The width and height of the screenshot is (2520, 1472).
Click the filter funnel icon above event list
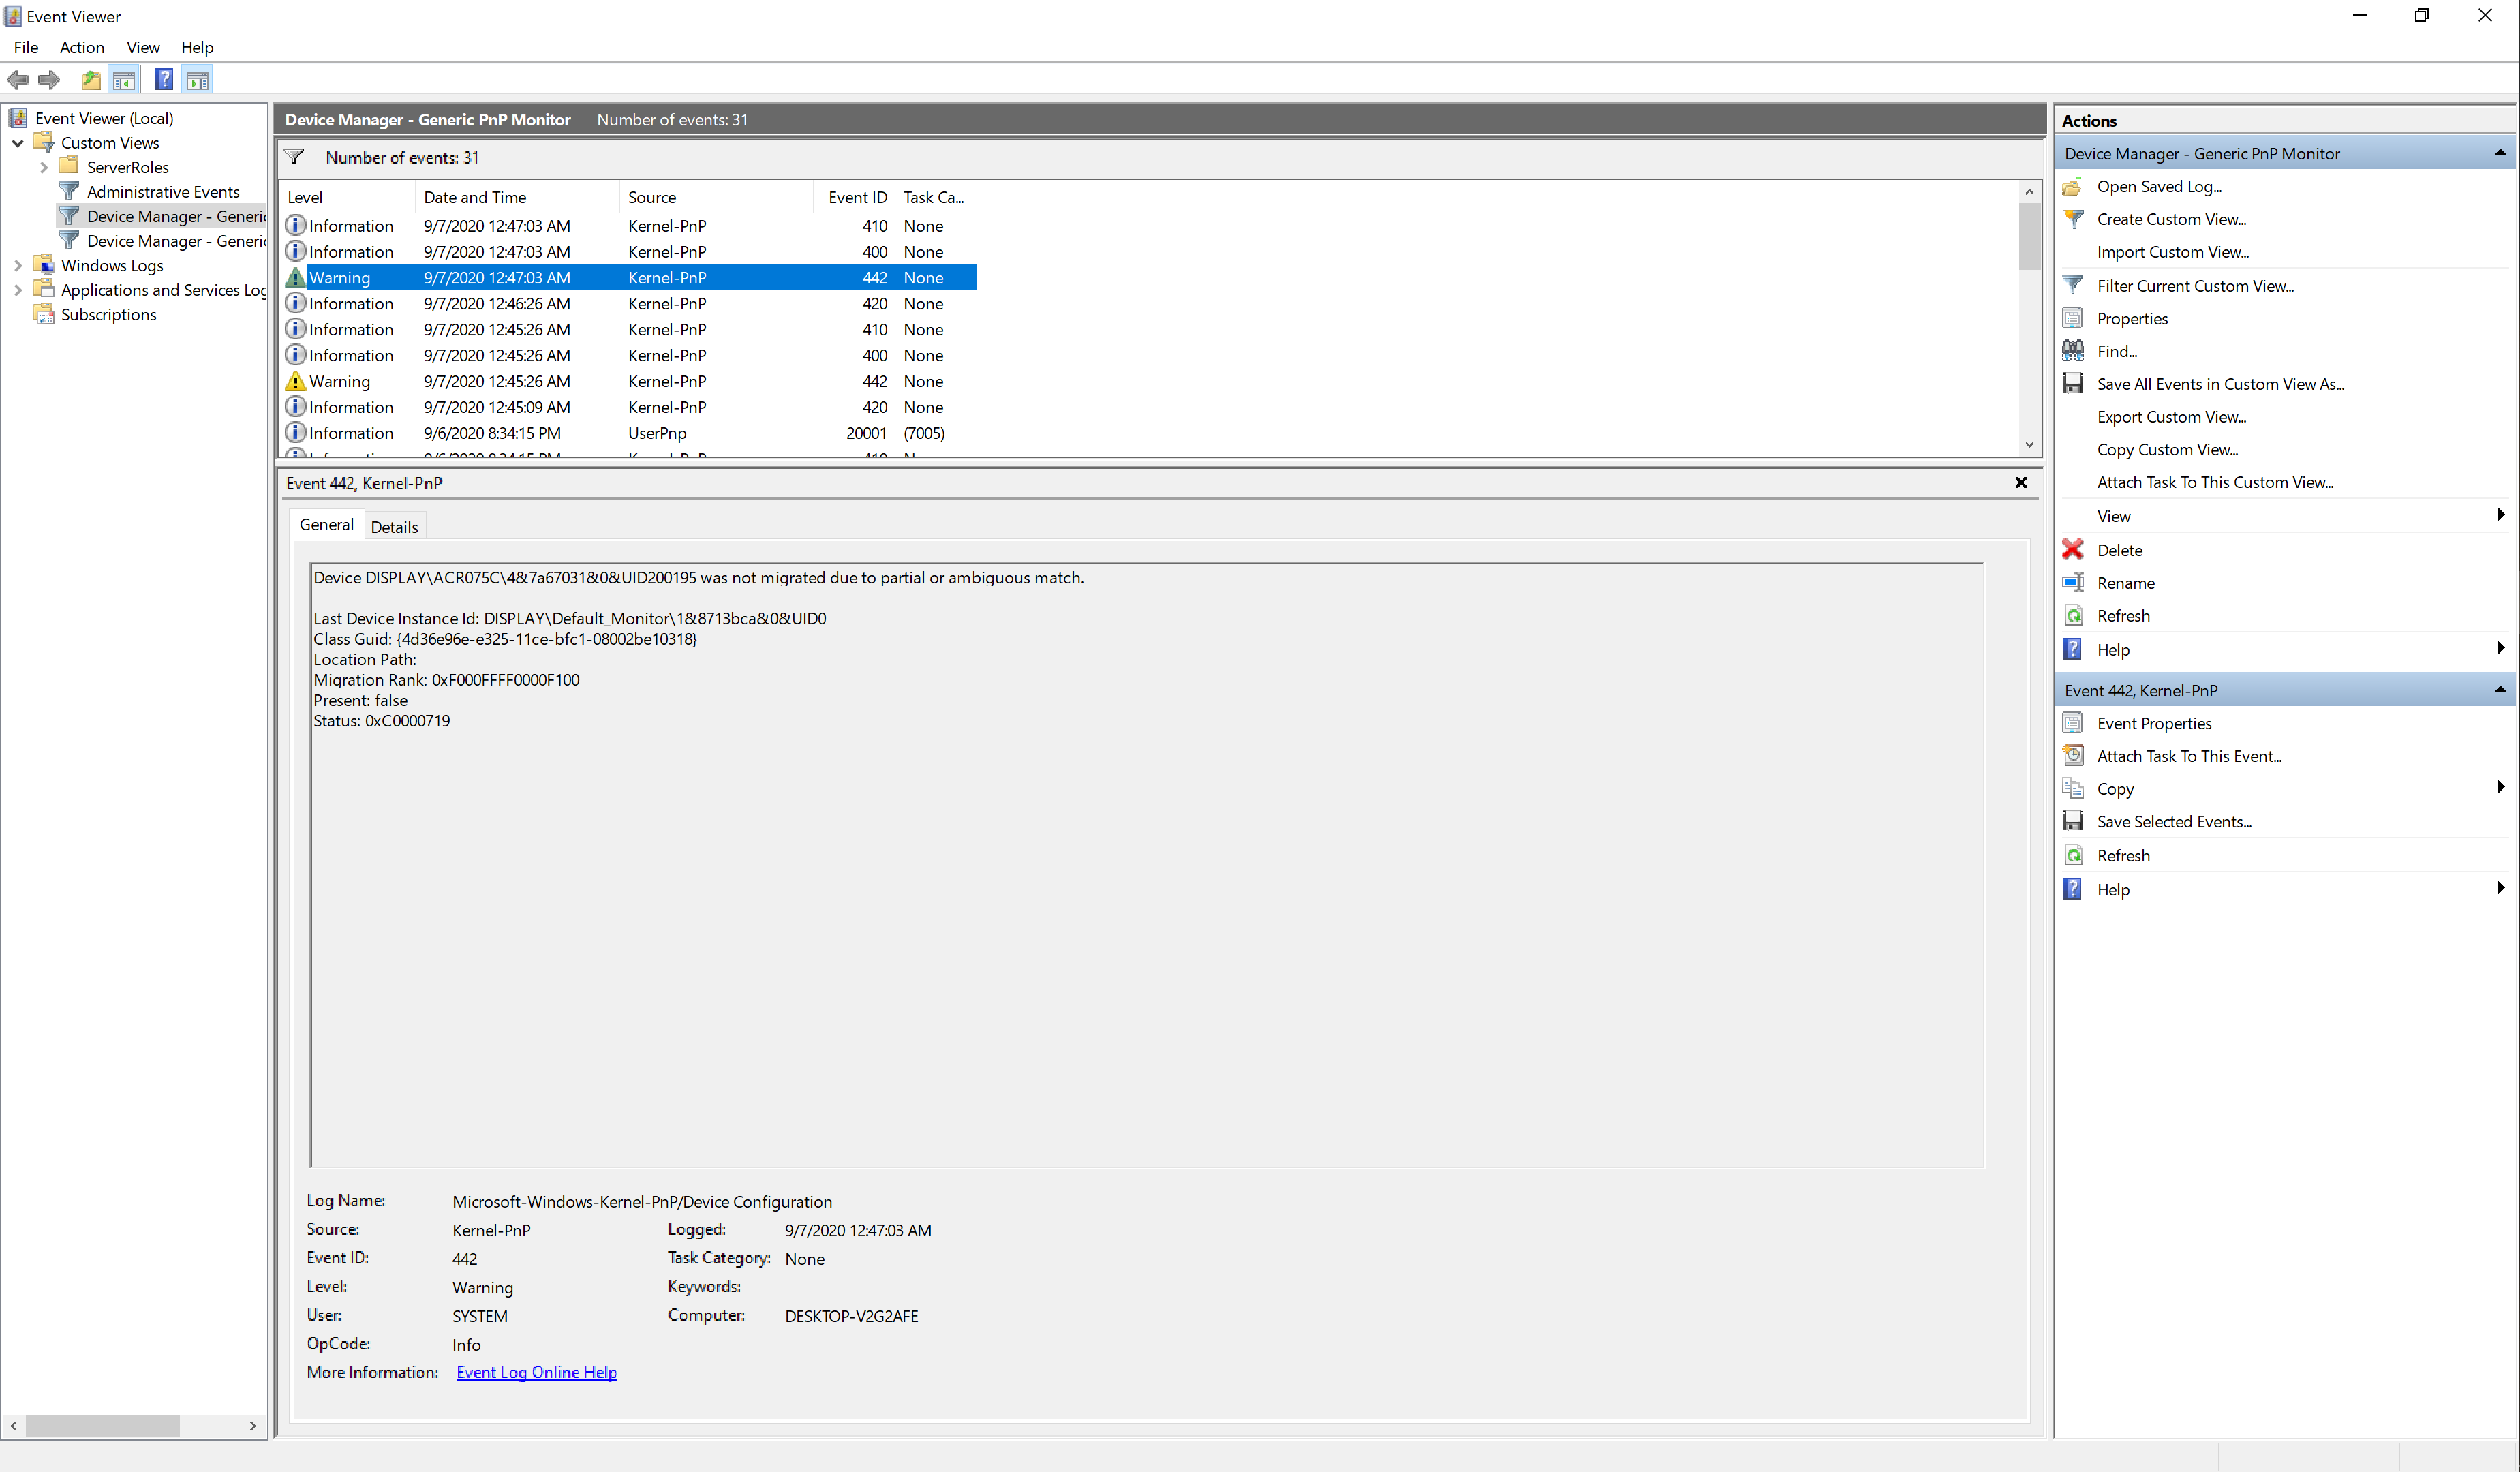point(294,157)
